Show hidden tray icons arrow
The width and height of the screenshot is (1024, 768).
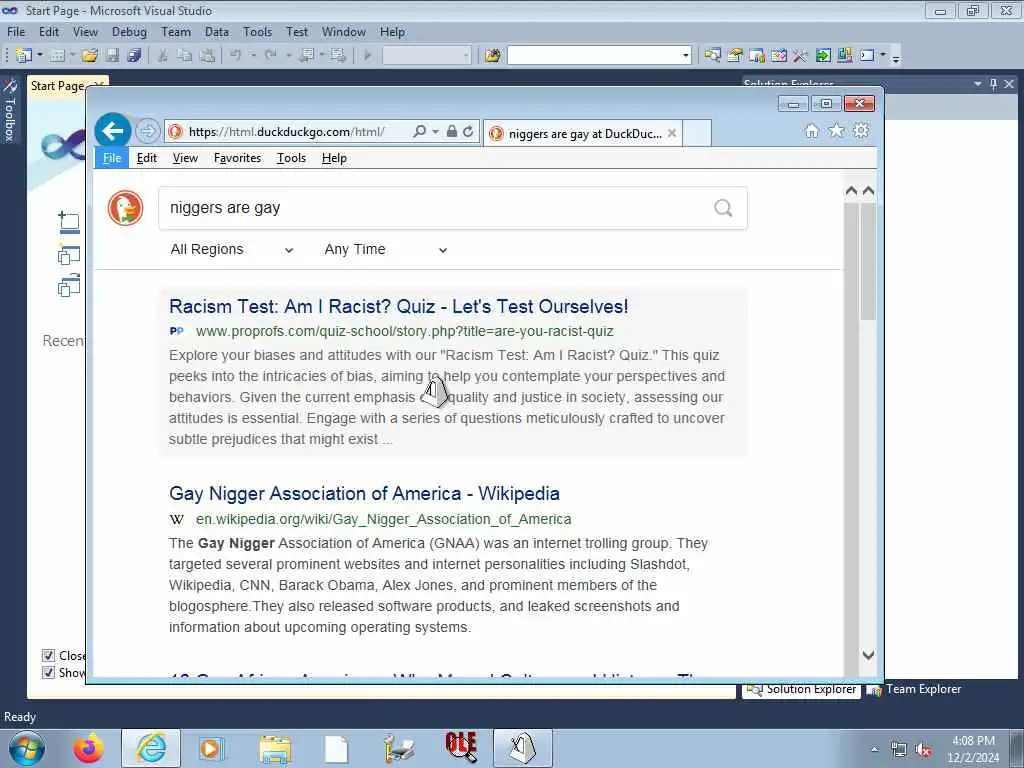[874, 749]
